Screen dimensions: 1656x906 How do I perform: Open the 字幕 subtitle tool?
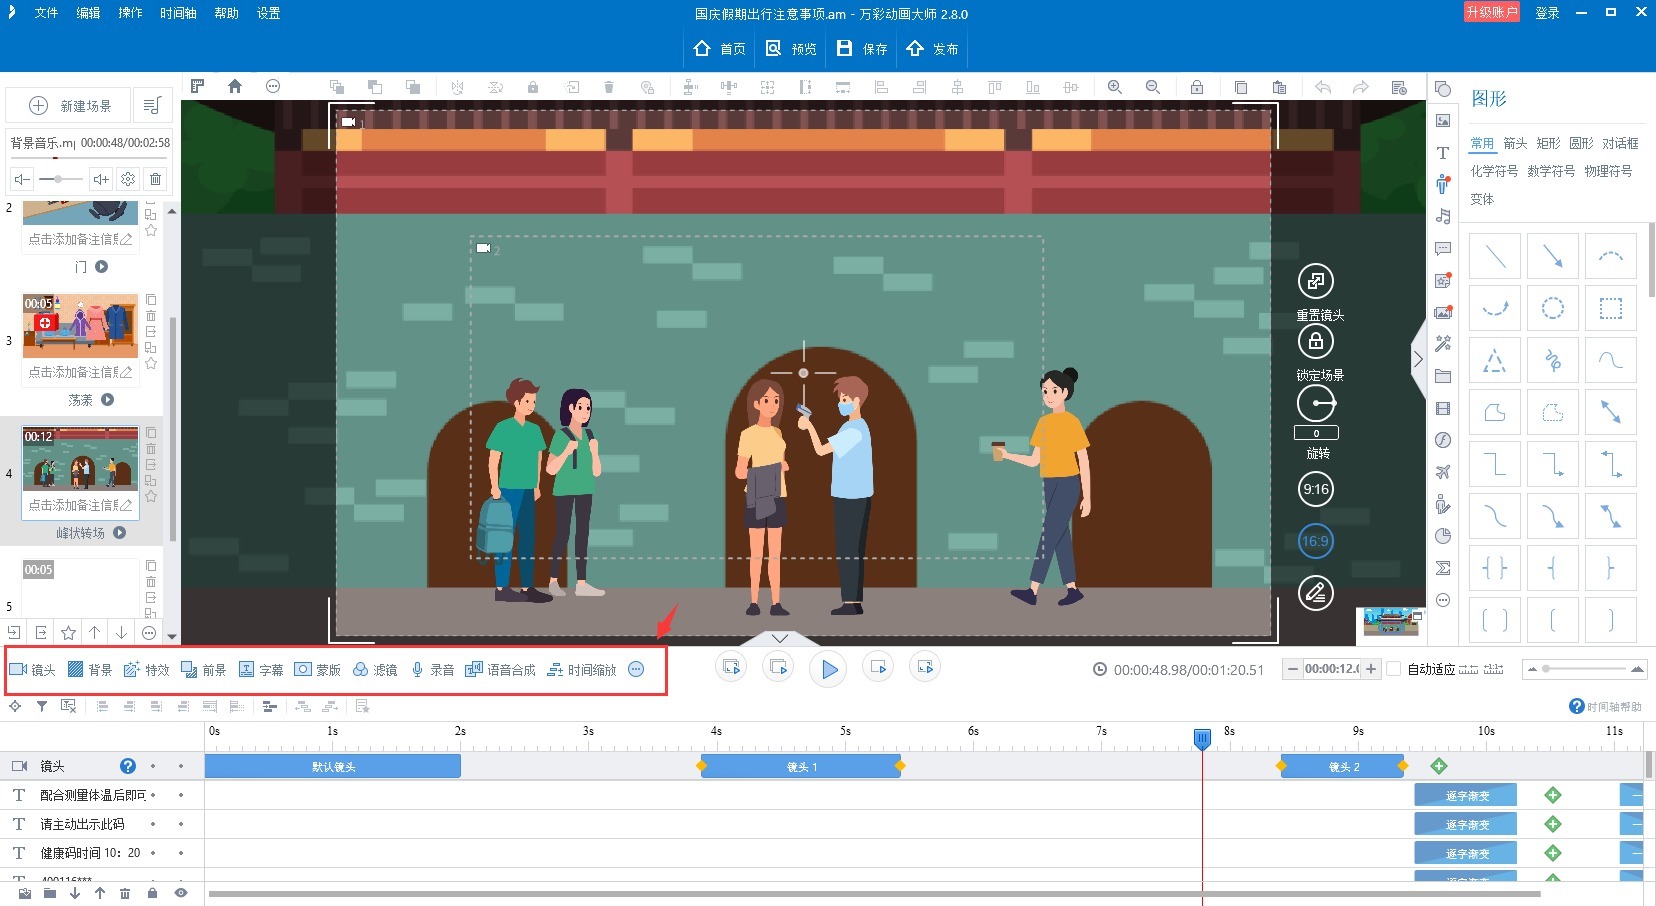pyautogui.click(x=261, y=670)
